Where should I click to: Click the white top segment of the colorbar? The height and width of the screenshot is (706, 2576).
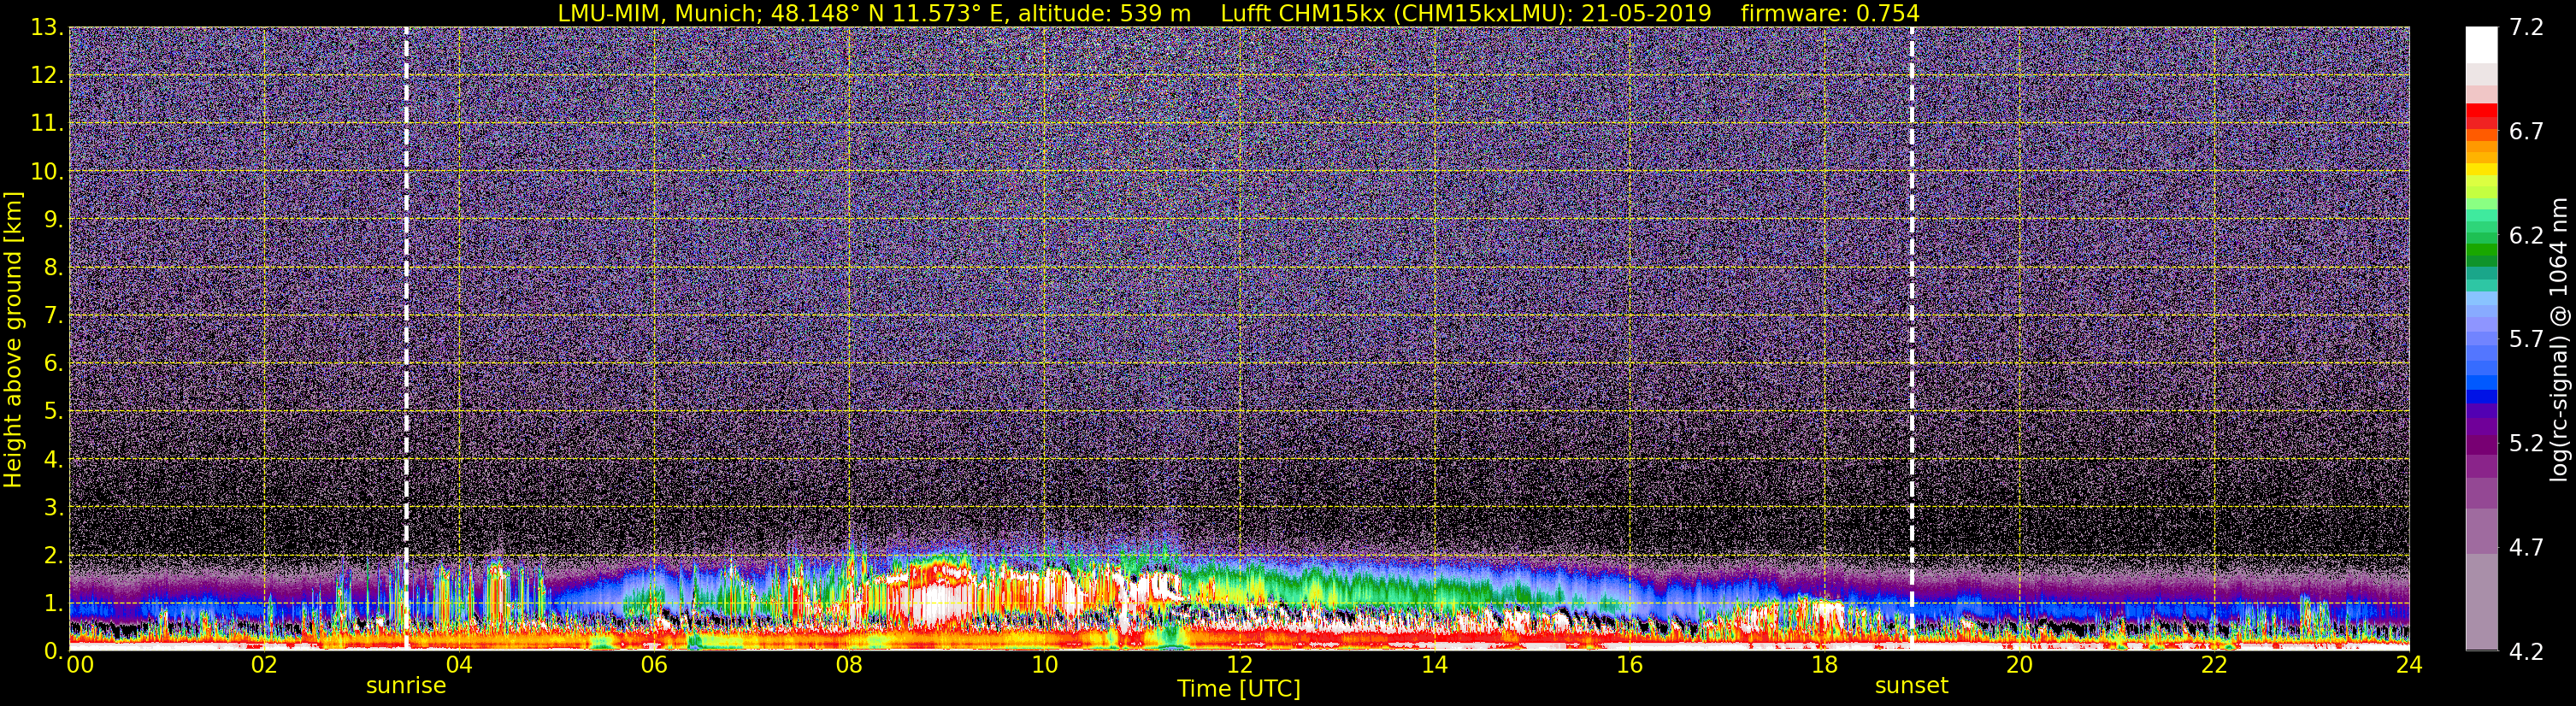pyautogui.click(x=2481, y=45)
